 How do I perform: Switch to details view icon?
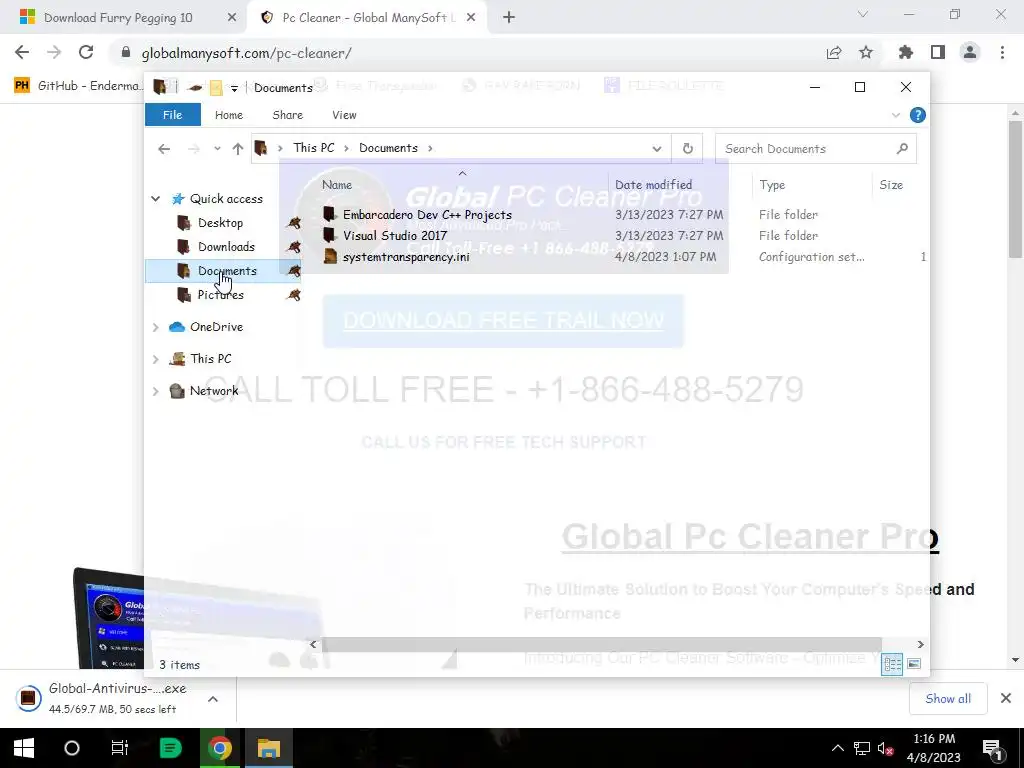point(892,664)
